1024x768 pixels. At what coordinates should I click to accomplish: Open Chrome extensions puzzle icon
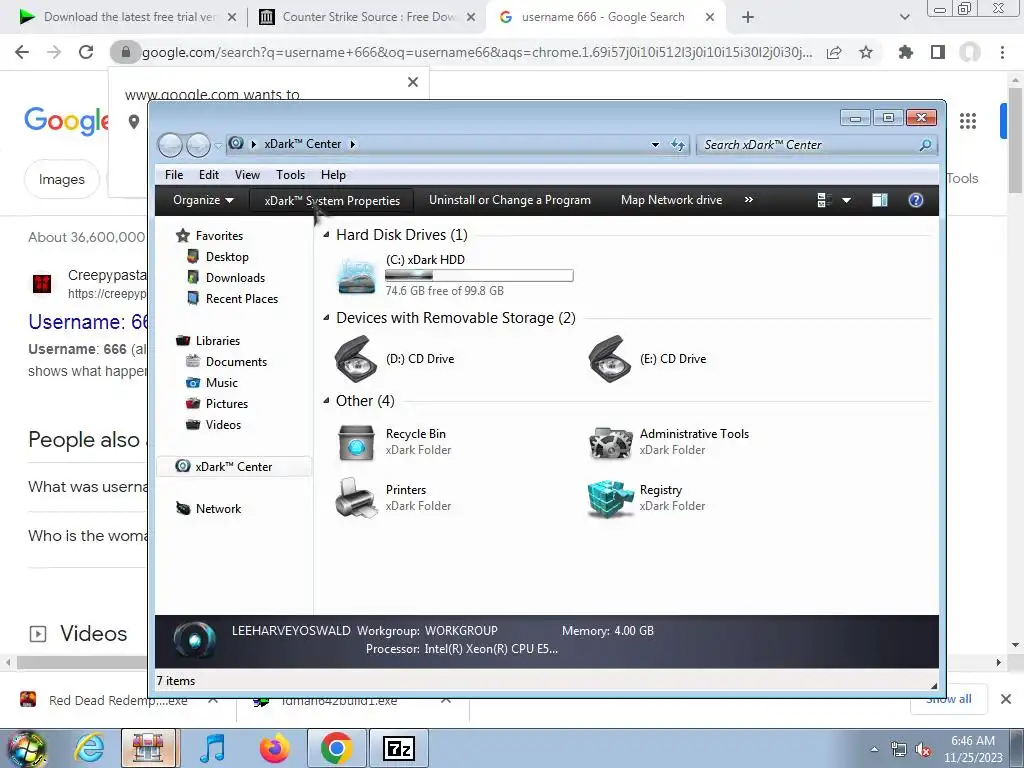pos(905,52)
